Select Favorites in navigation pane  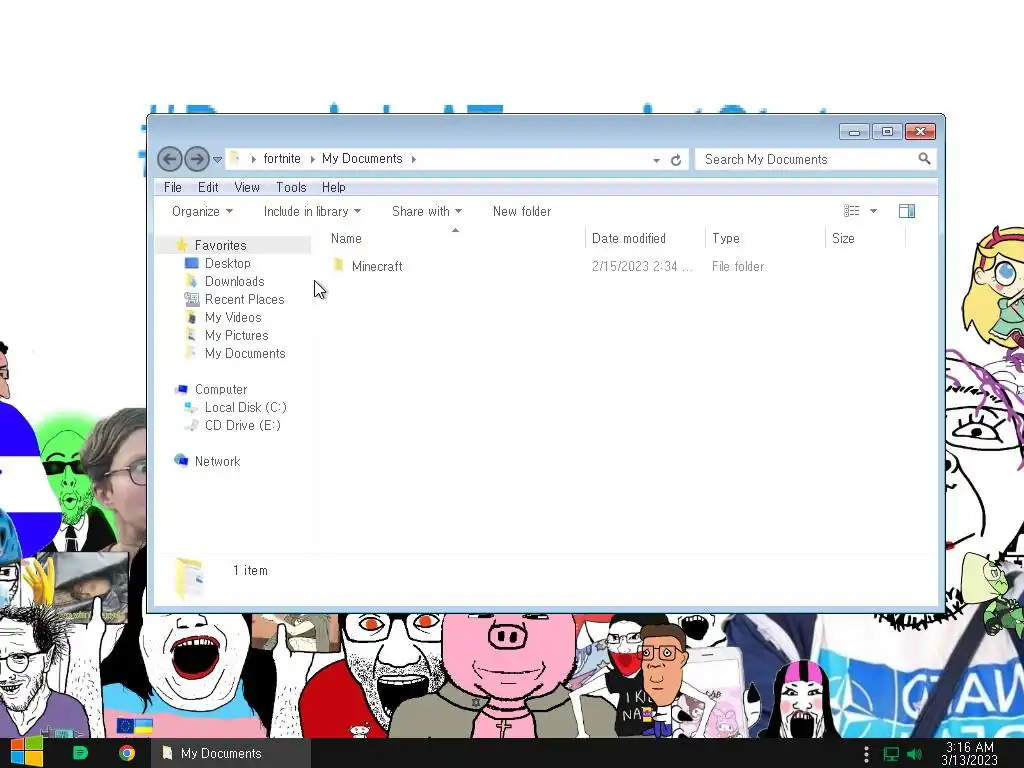click(221, 246)
